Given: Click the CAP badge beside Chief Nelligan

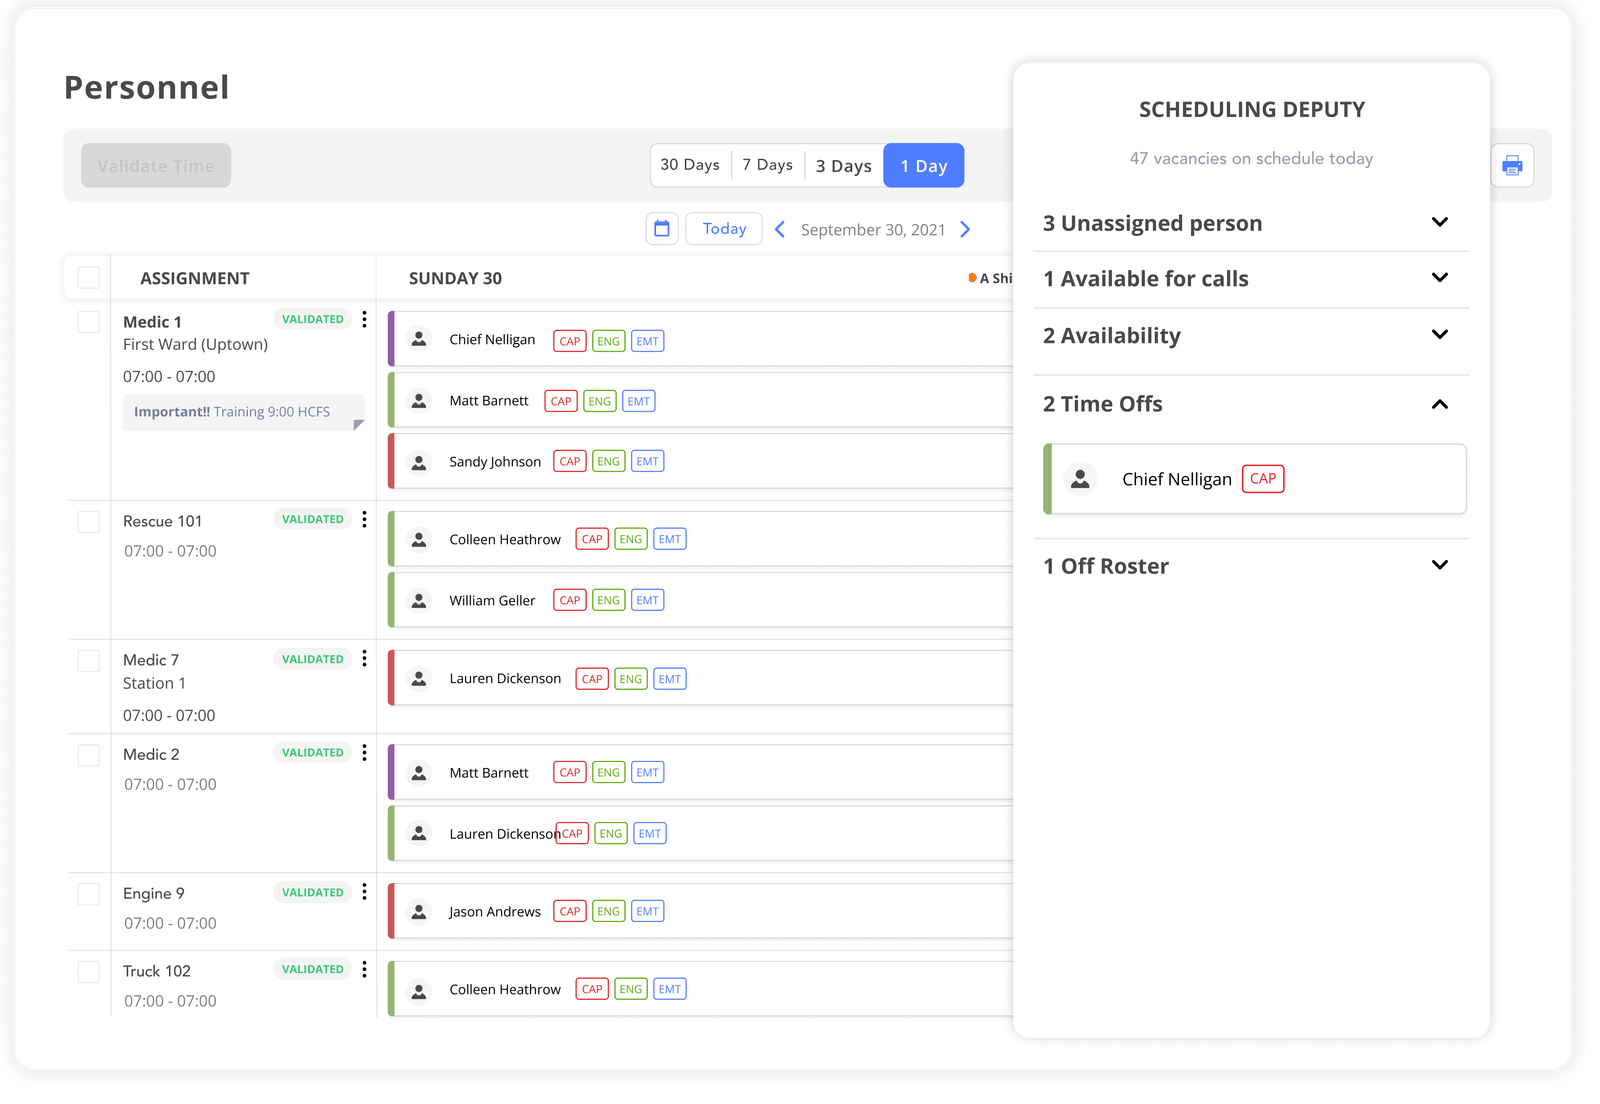Looking at the screenshot, I should coord(1263,479).
